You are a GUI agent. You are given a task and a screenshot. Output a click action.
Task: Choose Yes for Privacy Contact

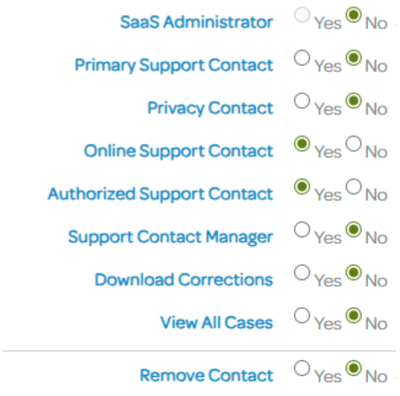(302, 101)
